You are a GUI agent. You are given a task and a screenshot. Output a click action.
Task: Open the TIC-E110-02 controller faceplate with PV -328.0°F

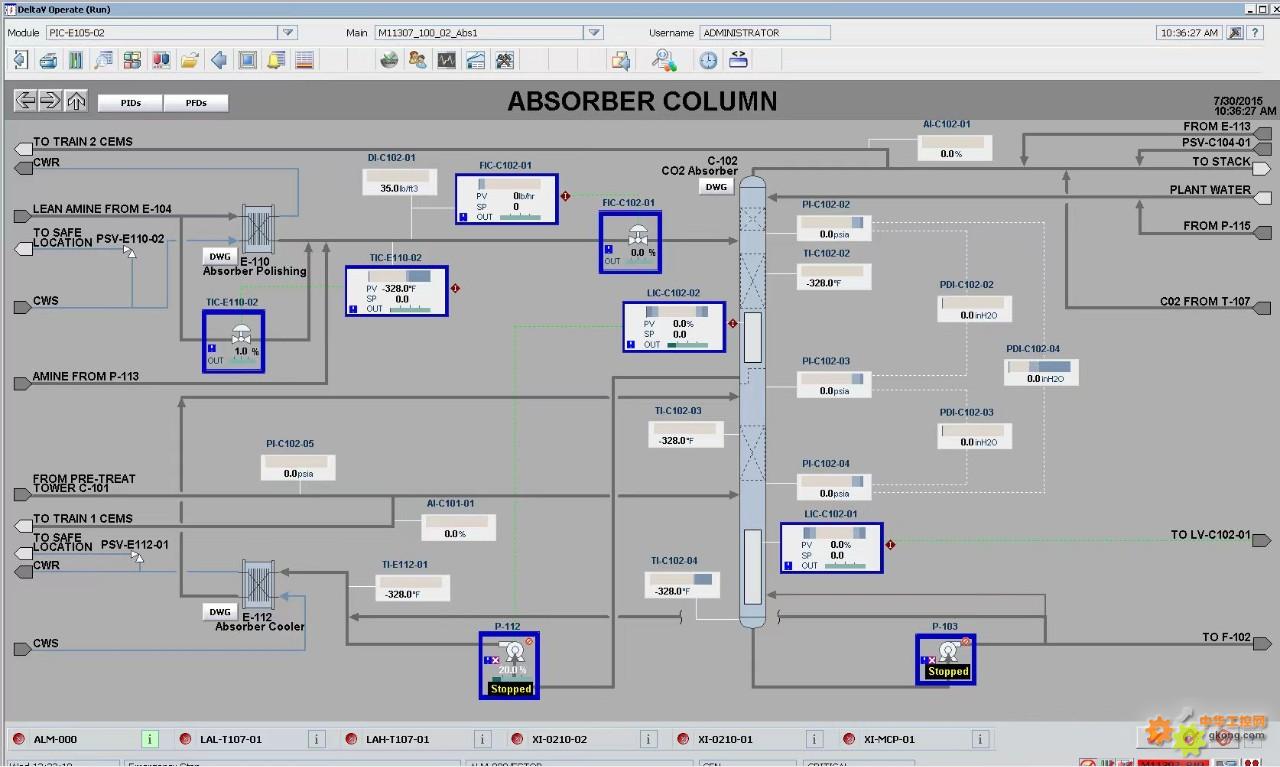tap(396, 291)
